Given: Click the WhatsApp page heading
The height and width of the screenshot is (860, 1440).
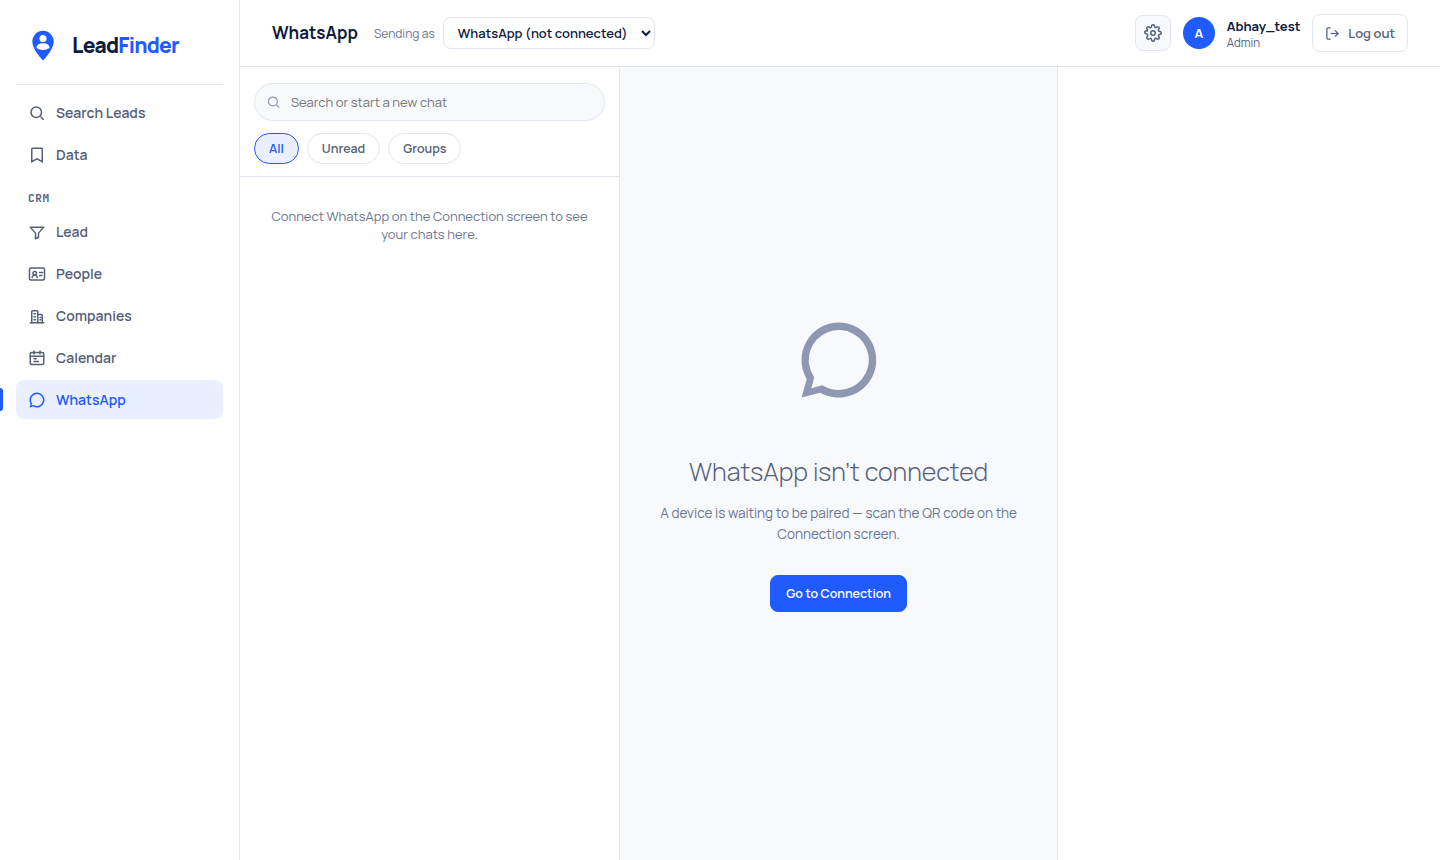Looking at the screenshot, I should [x=315, y=33].
